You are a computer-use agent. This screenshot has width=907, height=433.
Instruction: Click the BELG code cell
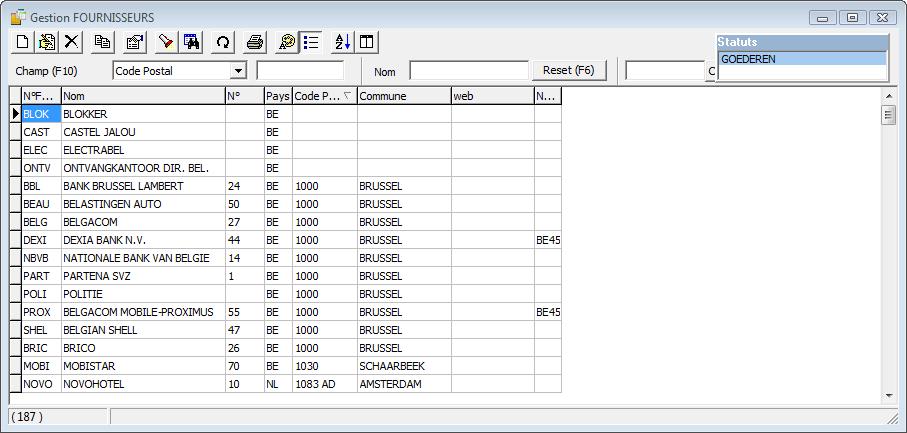[41, 222]
